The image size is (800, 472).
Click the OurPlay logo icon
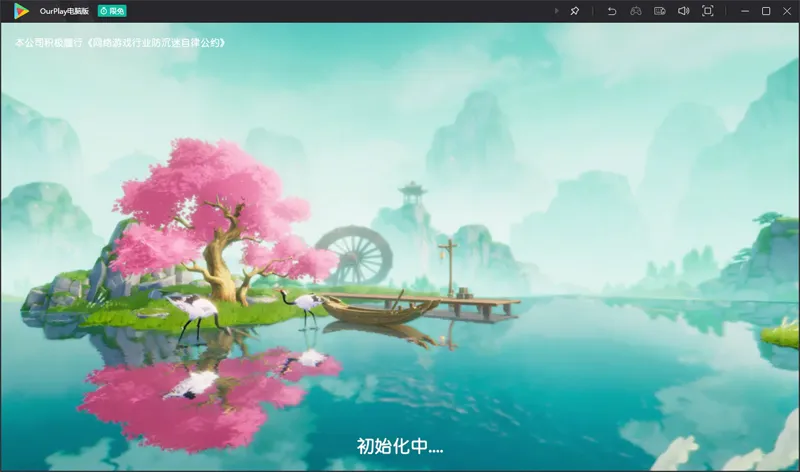point(21,11)
